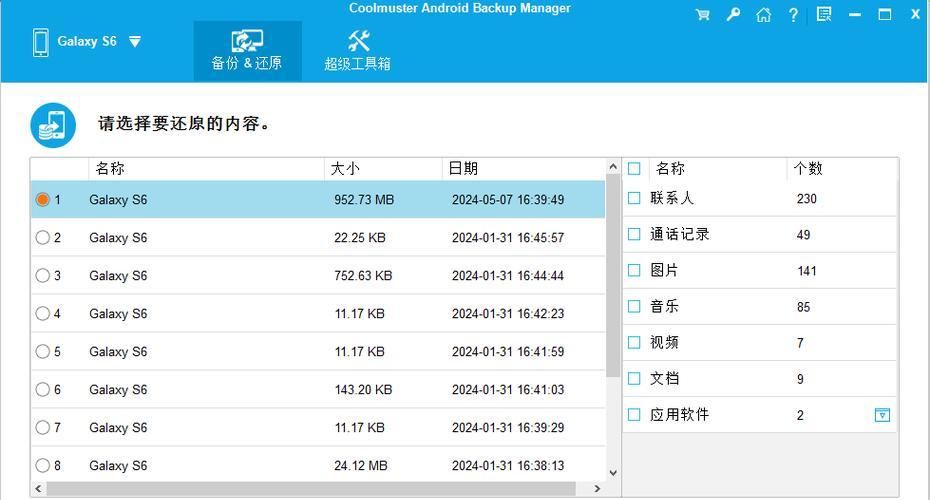
Task: Click the key register icon
Action: click(733, 14)
